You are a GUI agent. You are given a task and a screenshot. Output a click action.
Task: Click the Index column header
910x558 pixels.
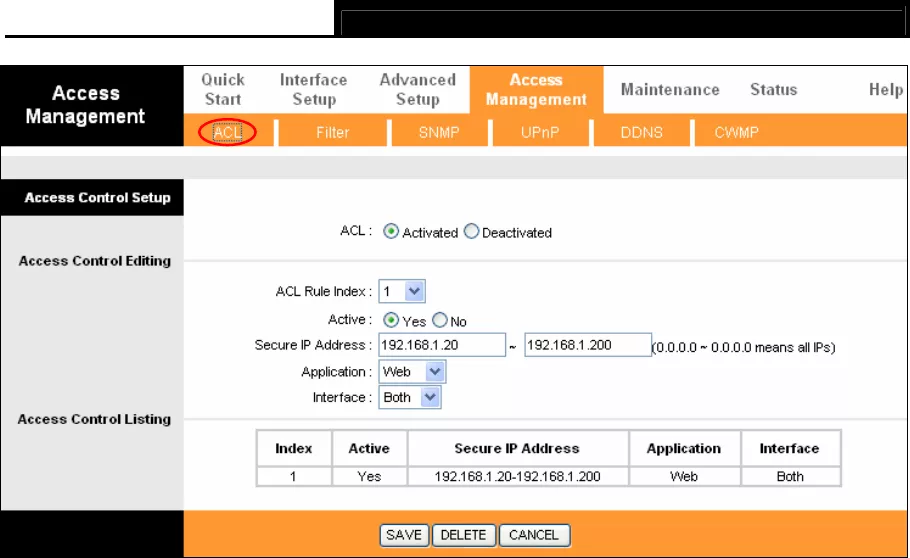[294, 448]
